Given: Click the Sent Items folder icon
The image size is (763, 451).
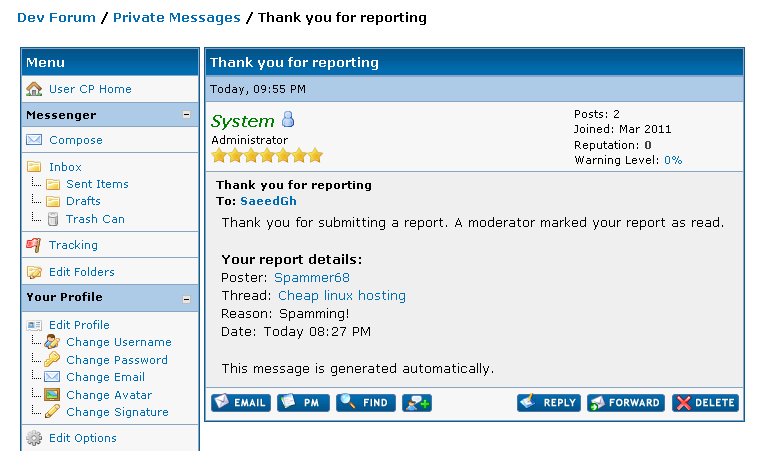Looking at the screenshot, I should [x=53, y=184].
